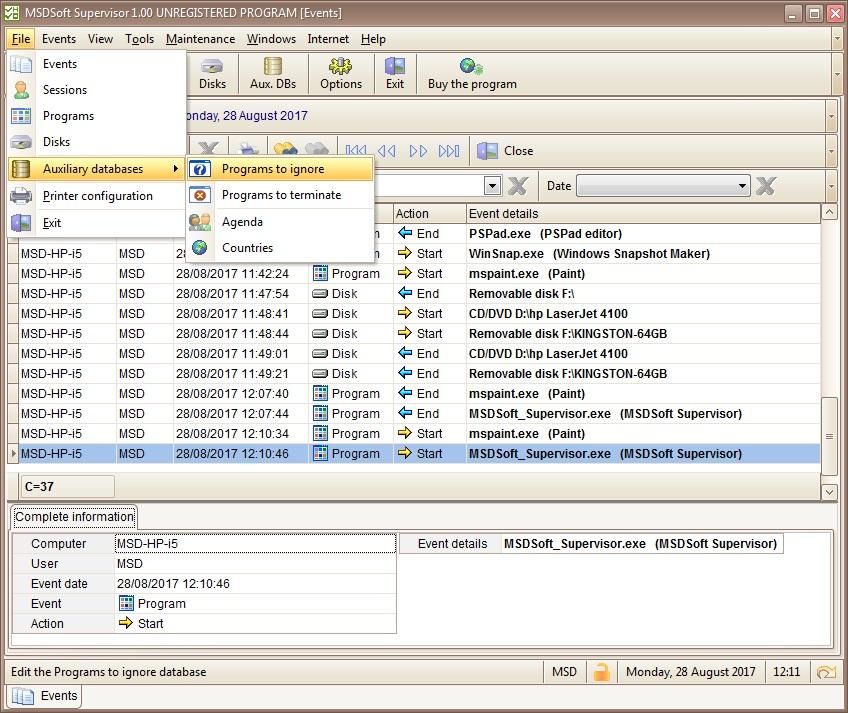Click the Close button in toolbar
This screenshot has width=848, height=713.
point(506,151)
